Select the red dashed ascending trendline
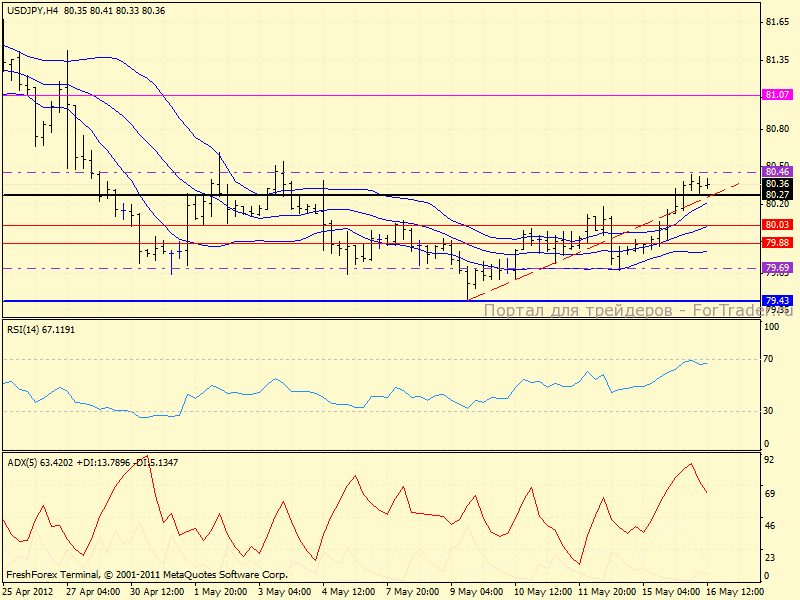The image size is (800, 600). coord(600,240)
